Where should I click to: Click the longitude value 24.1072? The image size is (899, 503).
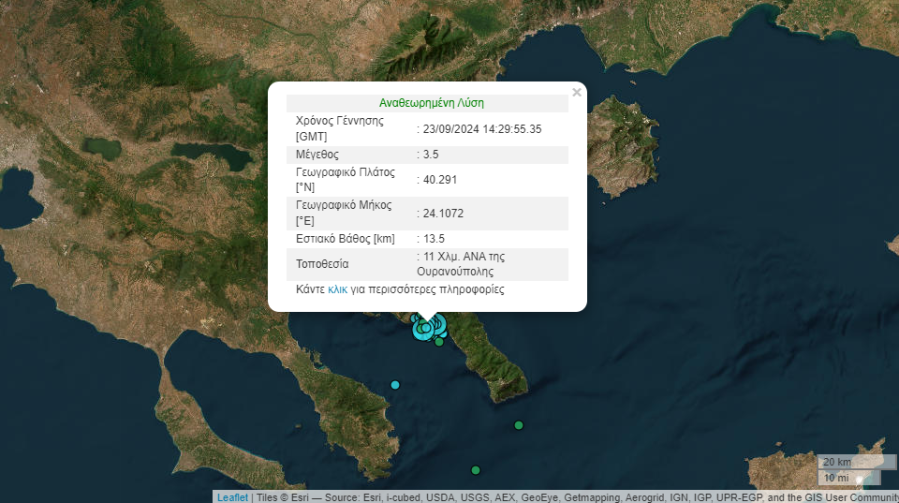[442, 213]
